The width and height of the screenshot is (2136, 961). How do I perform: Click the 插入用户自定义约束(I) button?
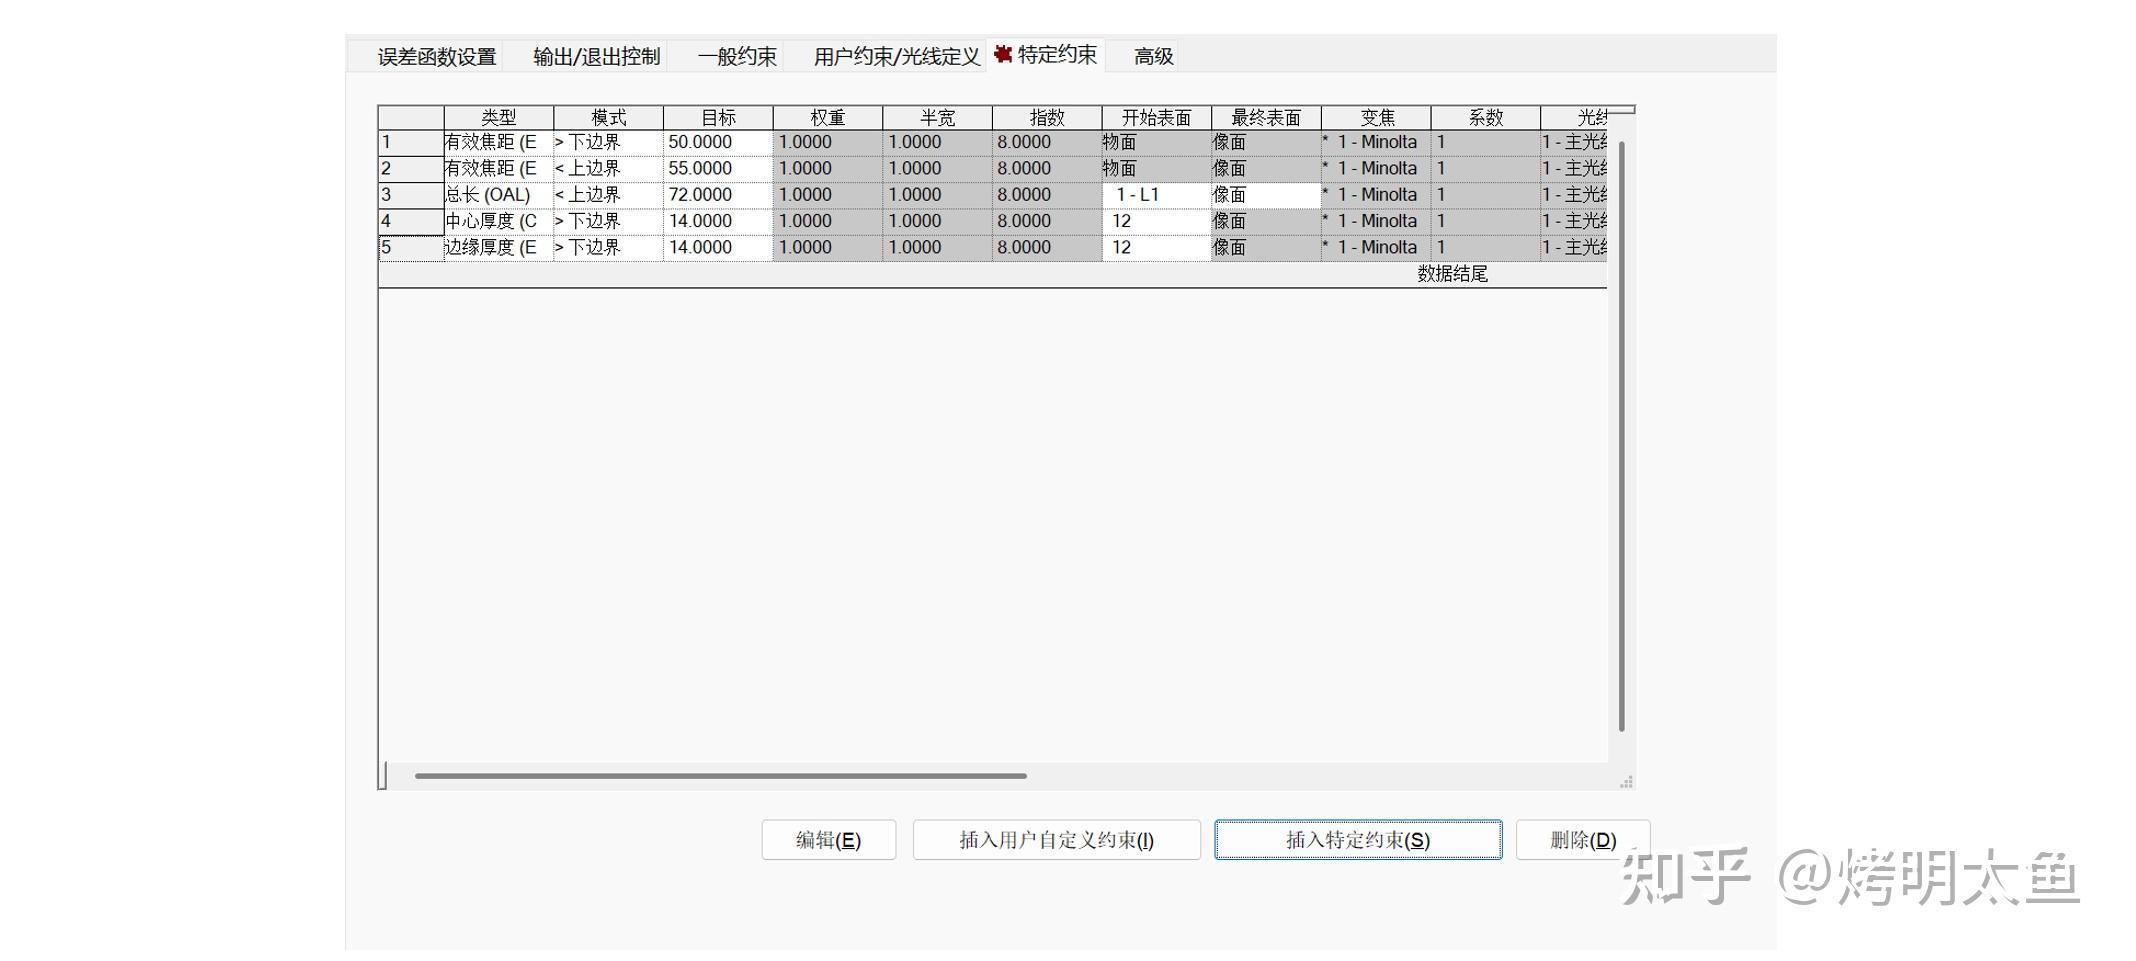[x=1055, y=840]
